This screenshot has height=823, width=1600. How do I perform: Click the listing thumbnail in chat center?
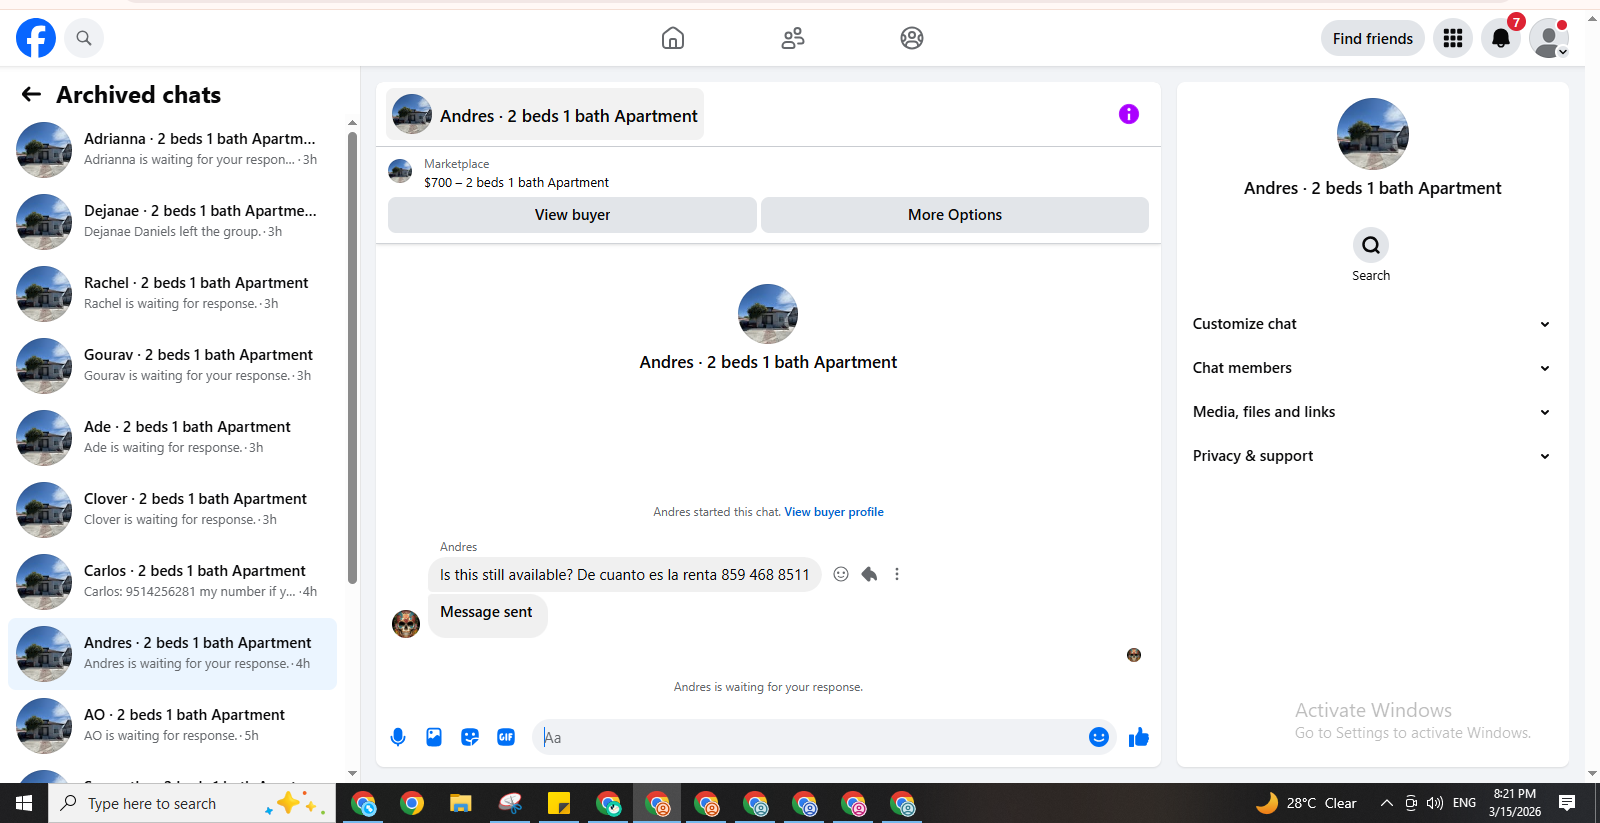click(x=768, y=314)
